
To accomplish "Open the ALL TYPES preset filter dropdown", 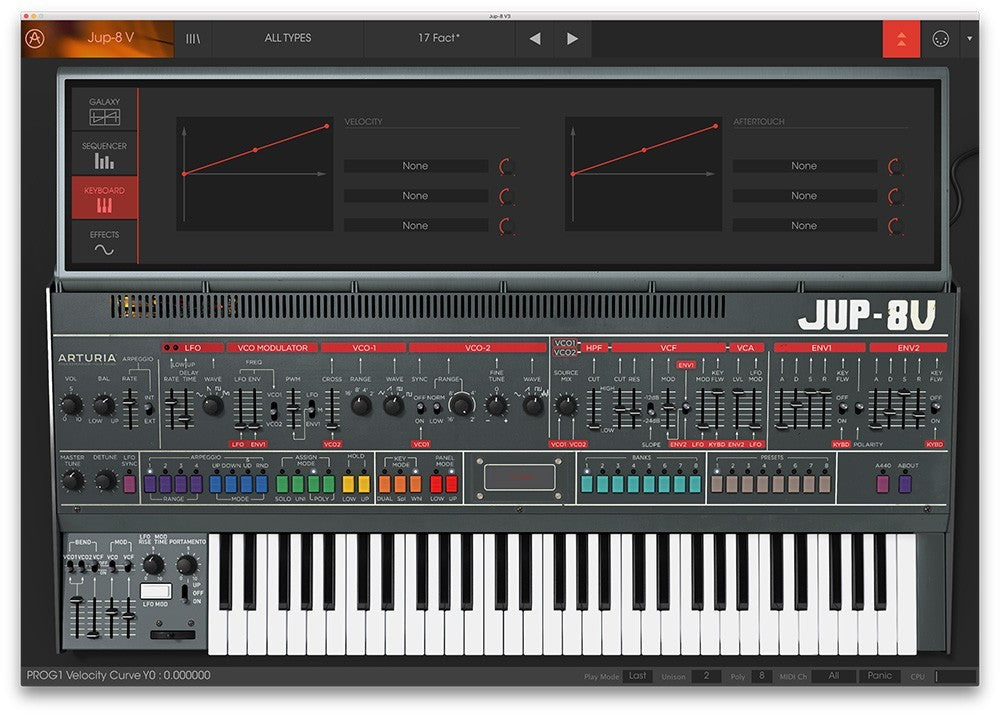I will (288, 39).
